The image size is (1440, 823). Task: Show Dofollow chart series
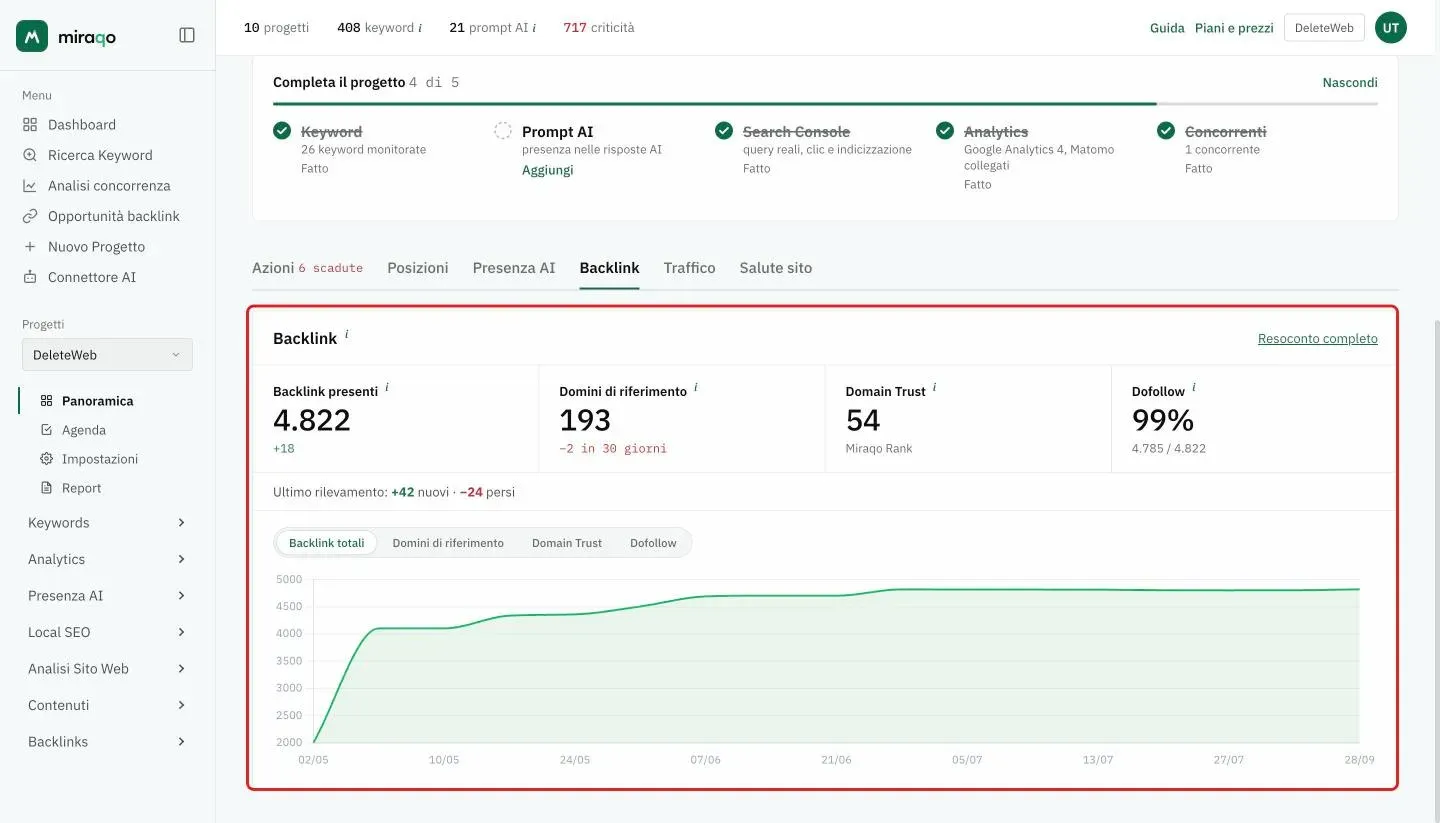(x=653, y=543)
